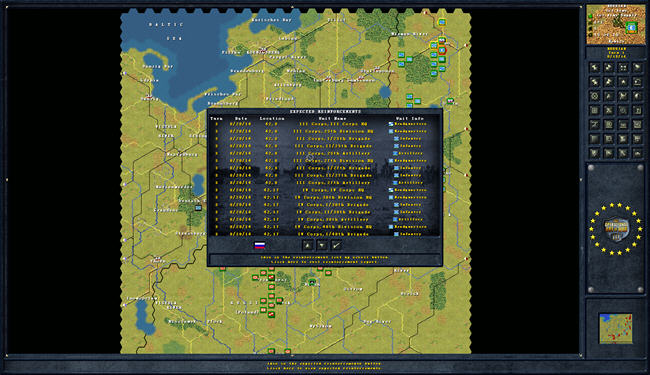Click the starred shield emblem
Screen dimensions: 650x375
coord(616,229)
